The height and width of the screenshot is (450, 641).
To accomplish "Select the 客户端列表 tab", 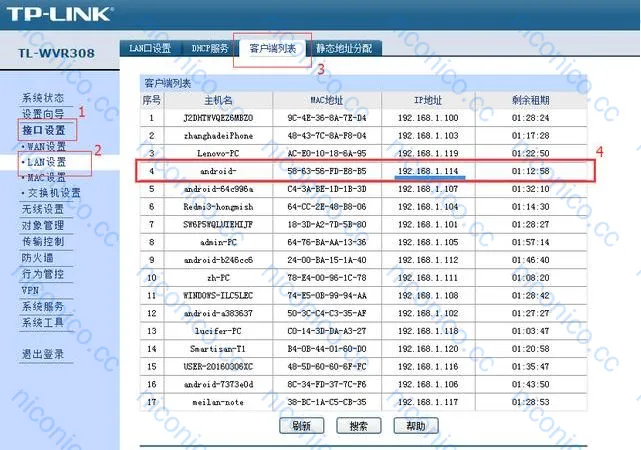I will pyautogui.click(x=273, y=49).
